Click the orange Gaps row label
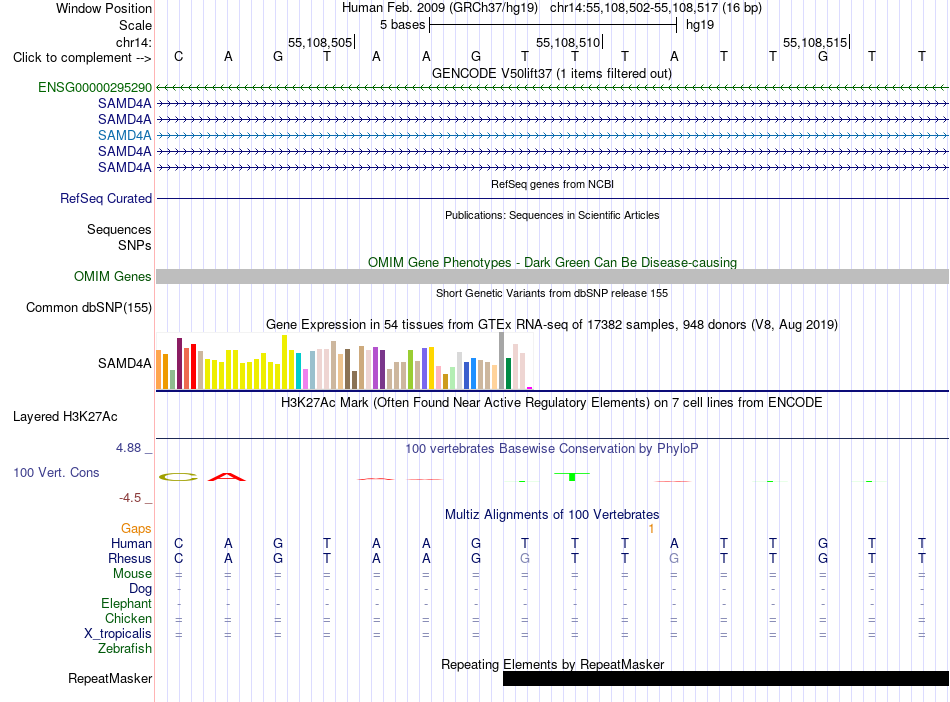This screenshot has width=950, height=702. coord(136,529)
